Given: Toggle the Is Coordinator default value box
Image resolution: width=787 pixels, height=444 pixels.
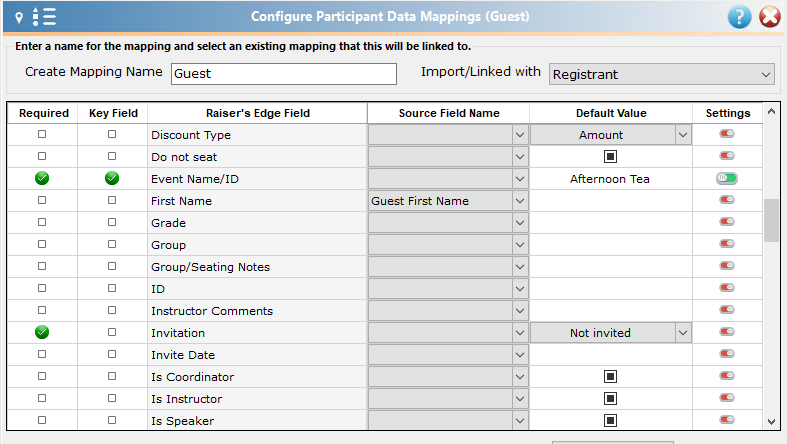Looking at the screenshot, I should click(610, 376).
